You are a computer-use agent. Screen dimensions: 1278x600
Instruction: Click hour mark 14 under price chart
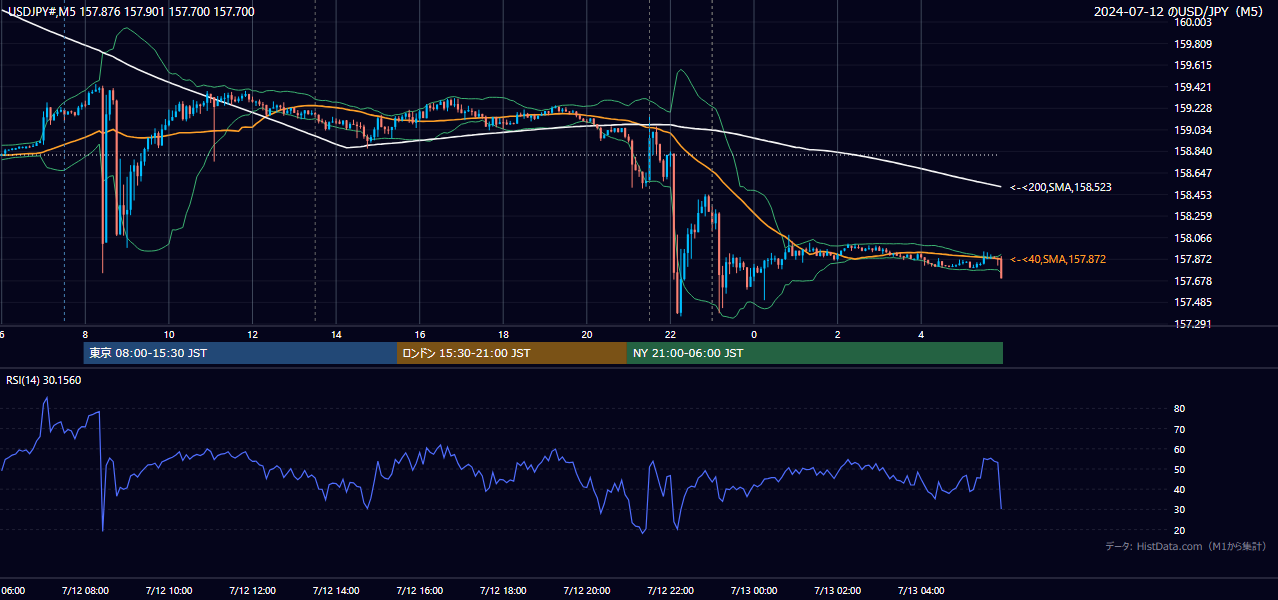[336, 334]
